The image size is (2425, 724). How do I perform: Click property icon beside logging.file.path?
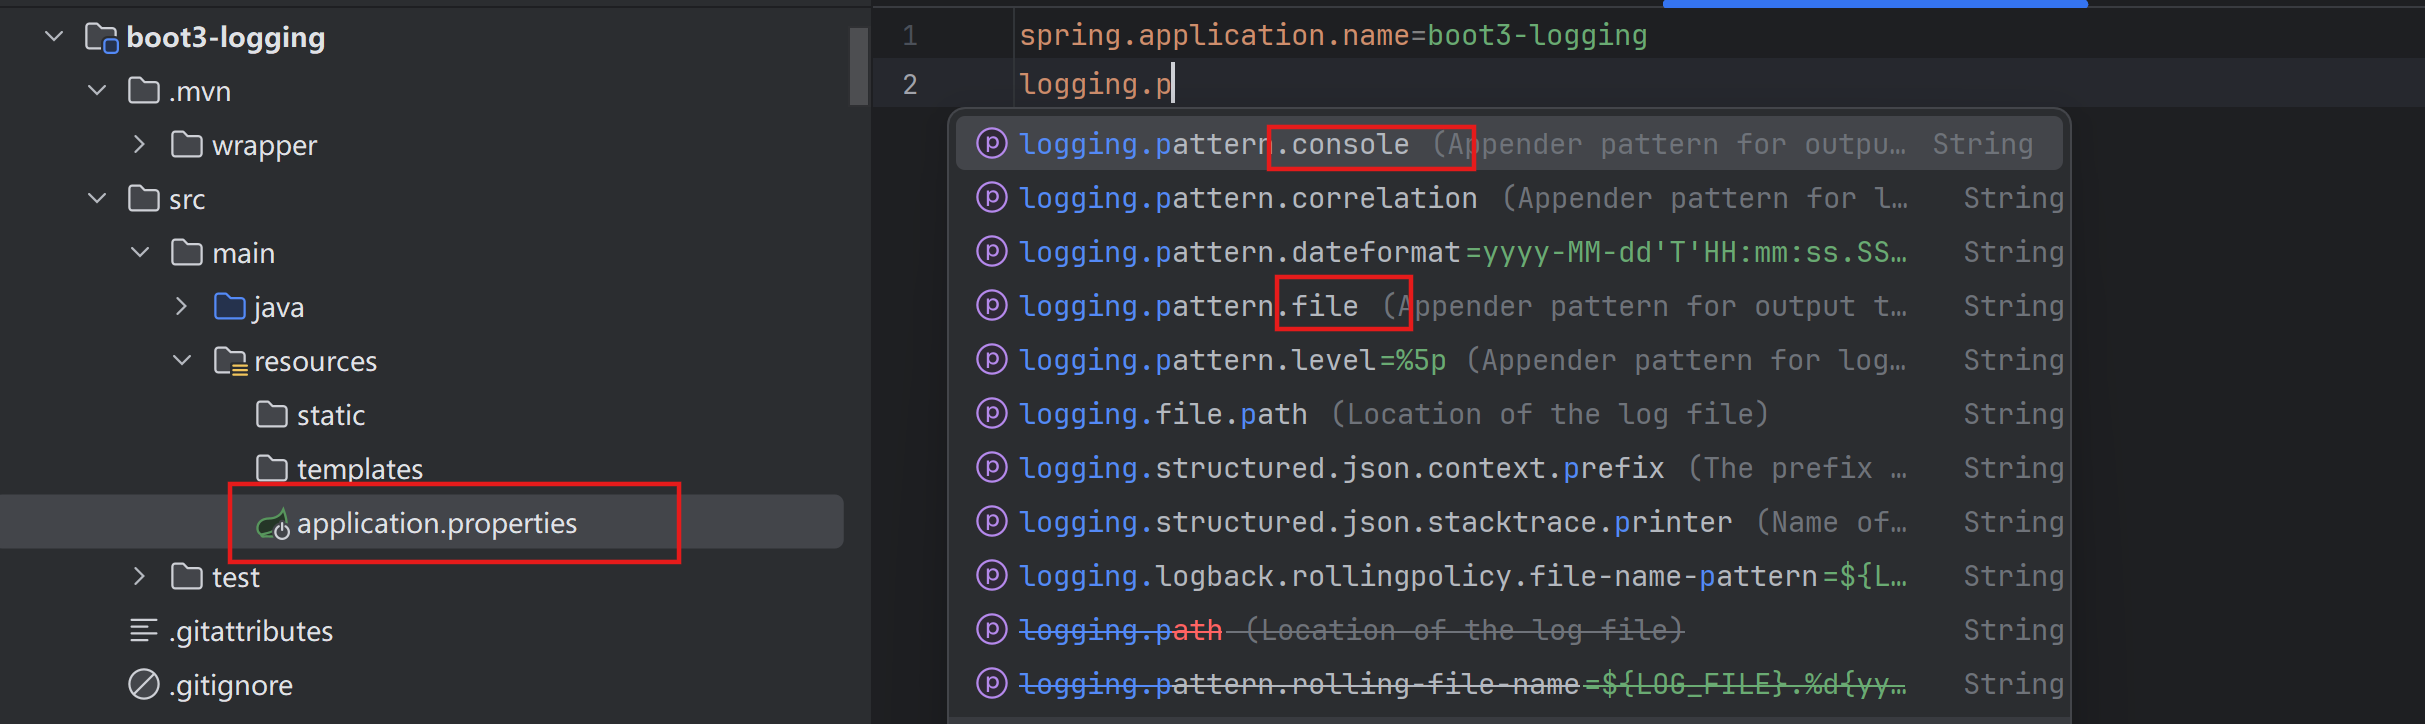tap(991, 414)
